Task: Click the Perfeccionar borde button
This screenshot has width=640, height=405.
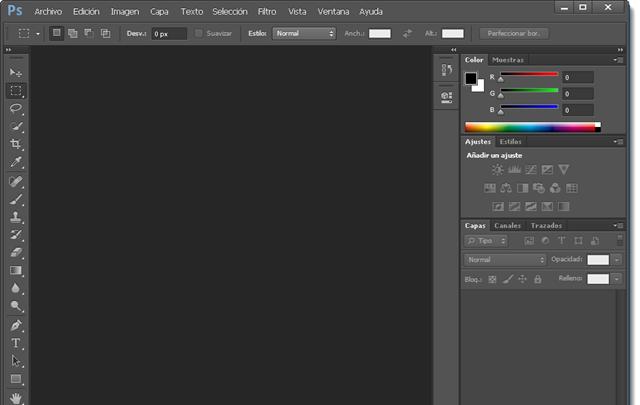Action: 513,33
